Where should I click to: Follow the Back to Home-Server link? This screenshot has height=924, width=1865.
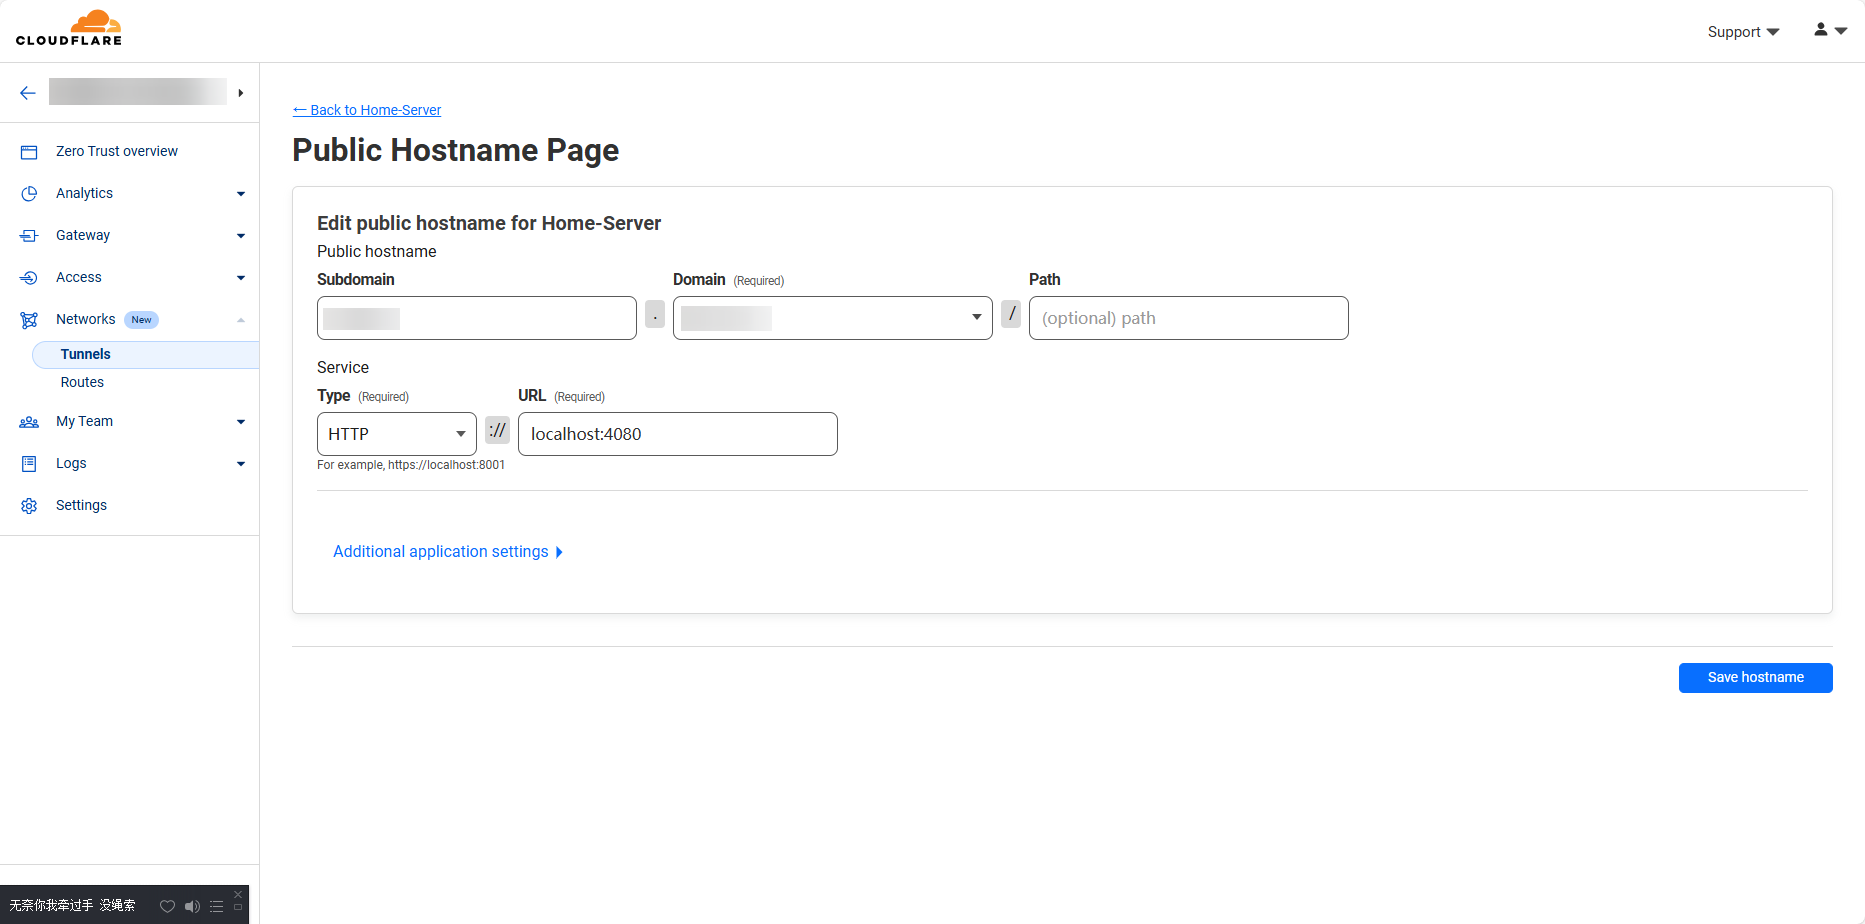point(367,110)
